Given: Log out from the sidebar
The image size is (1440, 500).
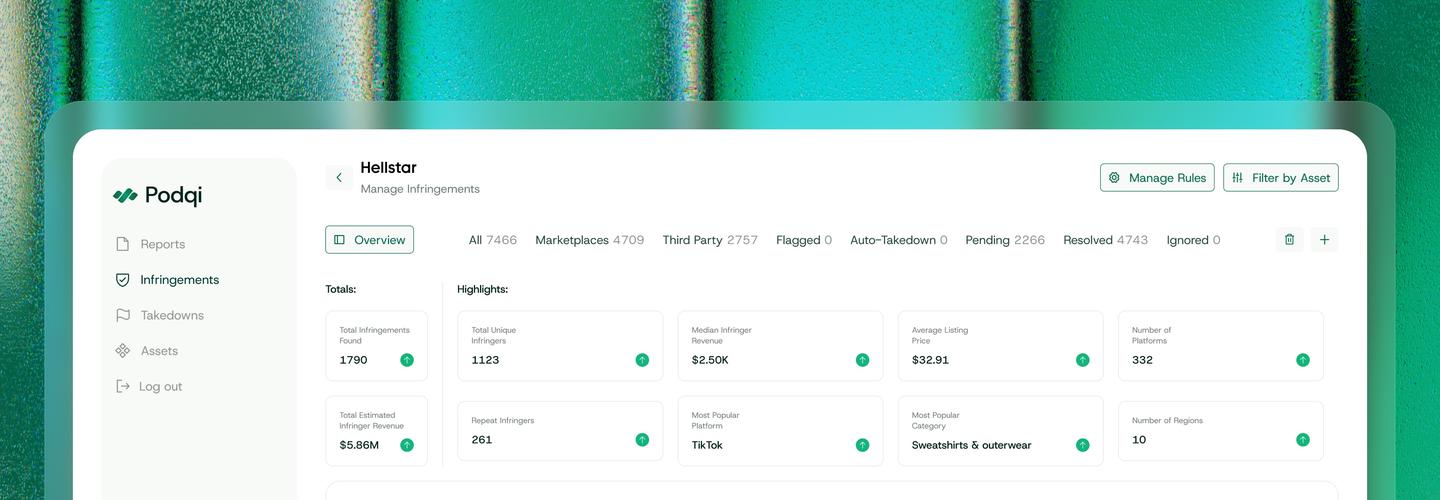Looking at the screenshot, I should 159,387.
